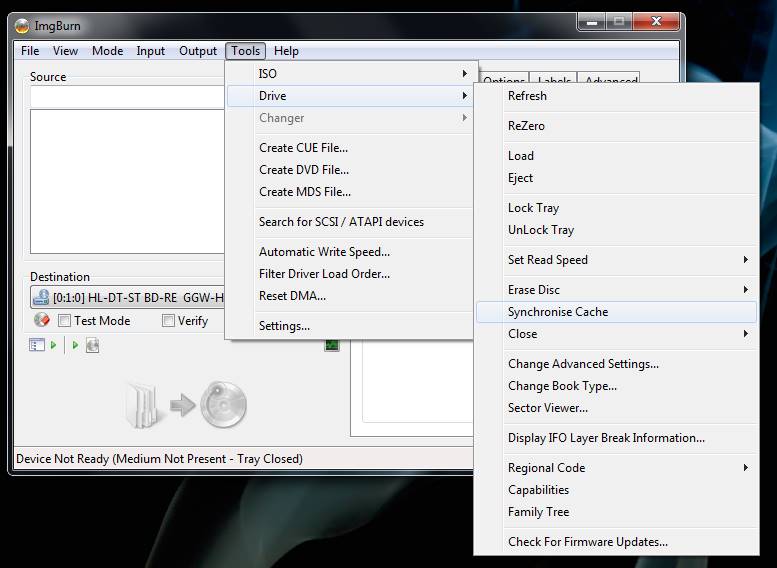Open the Output menu
Image resolution: width=777 pixels, height=568 pixels.
pyautogui.click(x=198, y=51)
